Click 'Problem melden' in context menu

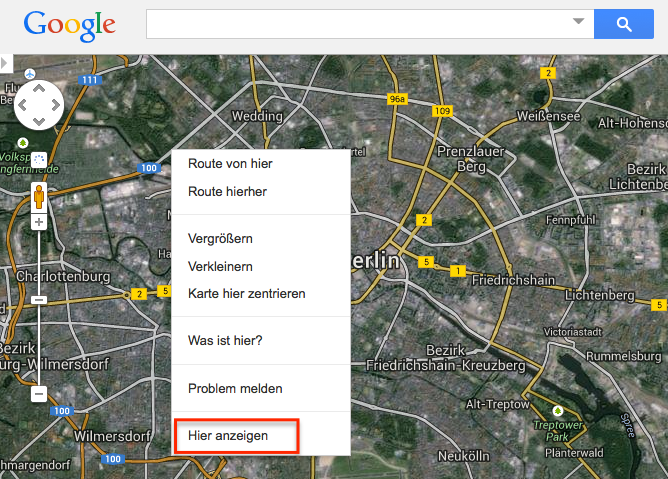[x=235, y=388]
